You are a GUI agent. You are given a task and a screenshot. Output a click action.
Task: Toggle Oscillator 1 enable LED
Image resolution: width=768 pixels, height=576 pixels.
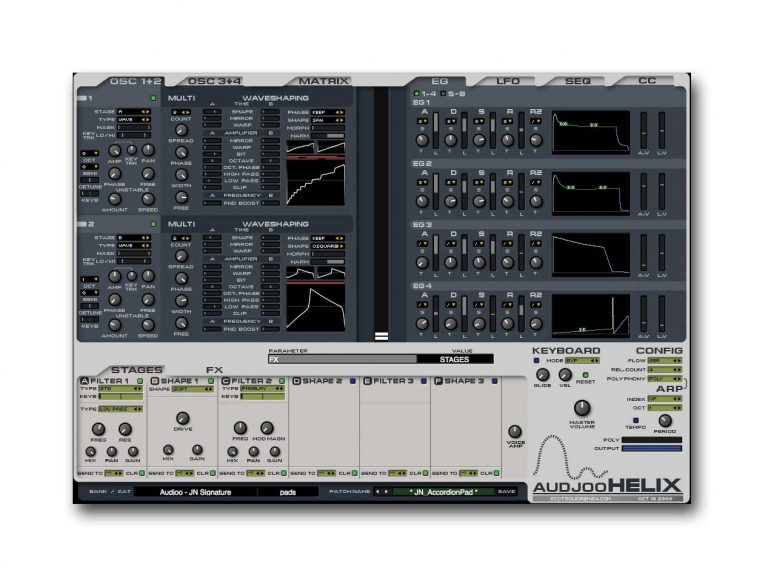[153, 98]
